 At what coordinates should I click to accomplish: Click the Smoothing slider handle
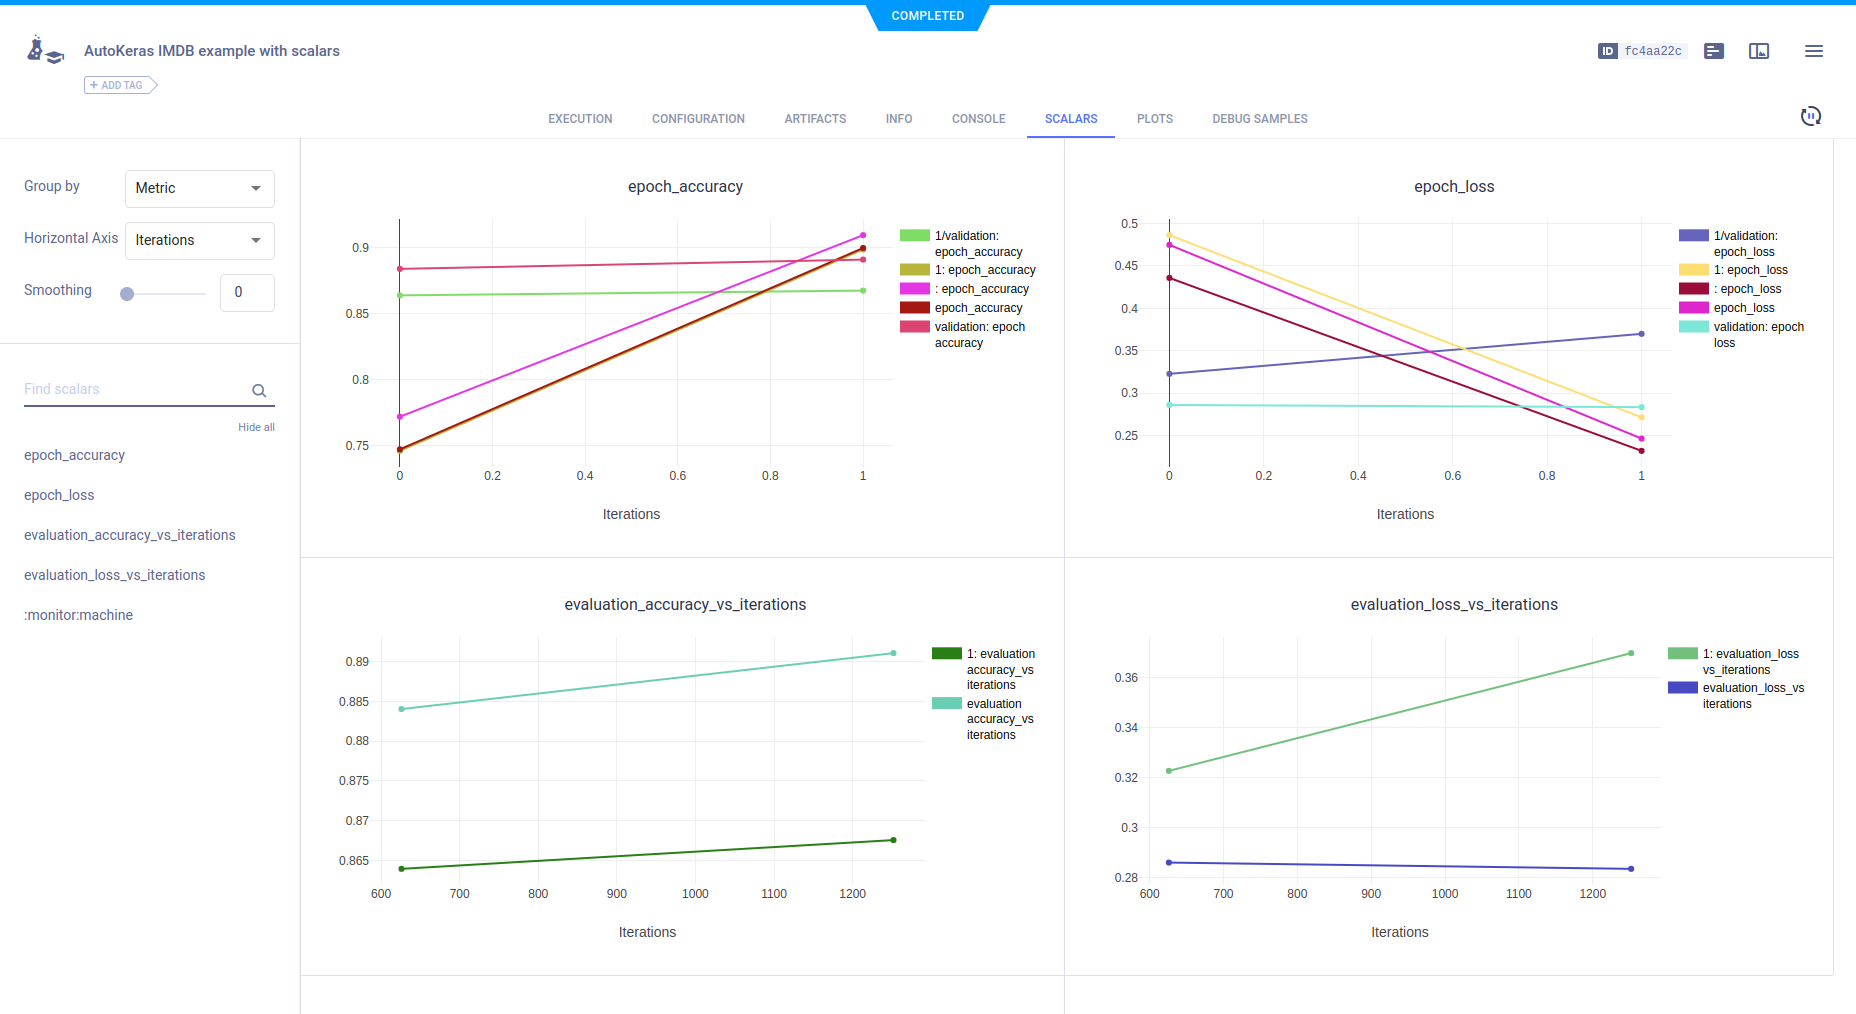pyautogui.click(x=127, y=294)
